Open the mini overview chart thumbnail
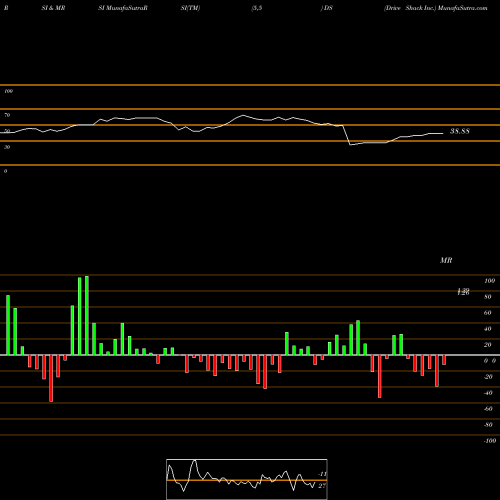This screenshot has width=500, height=500. click(247, 479)
